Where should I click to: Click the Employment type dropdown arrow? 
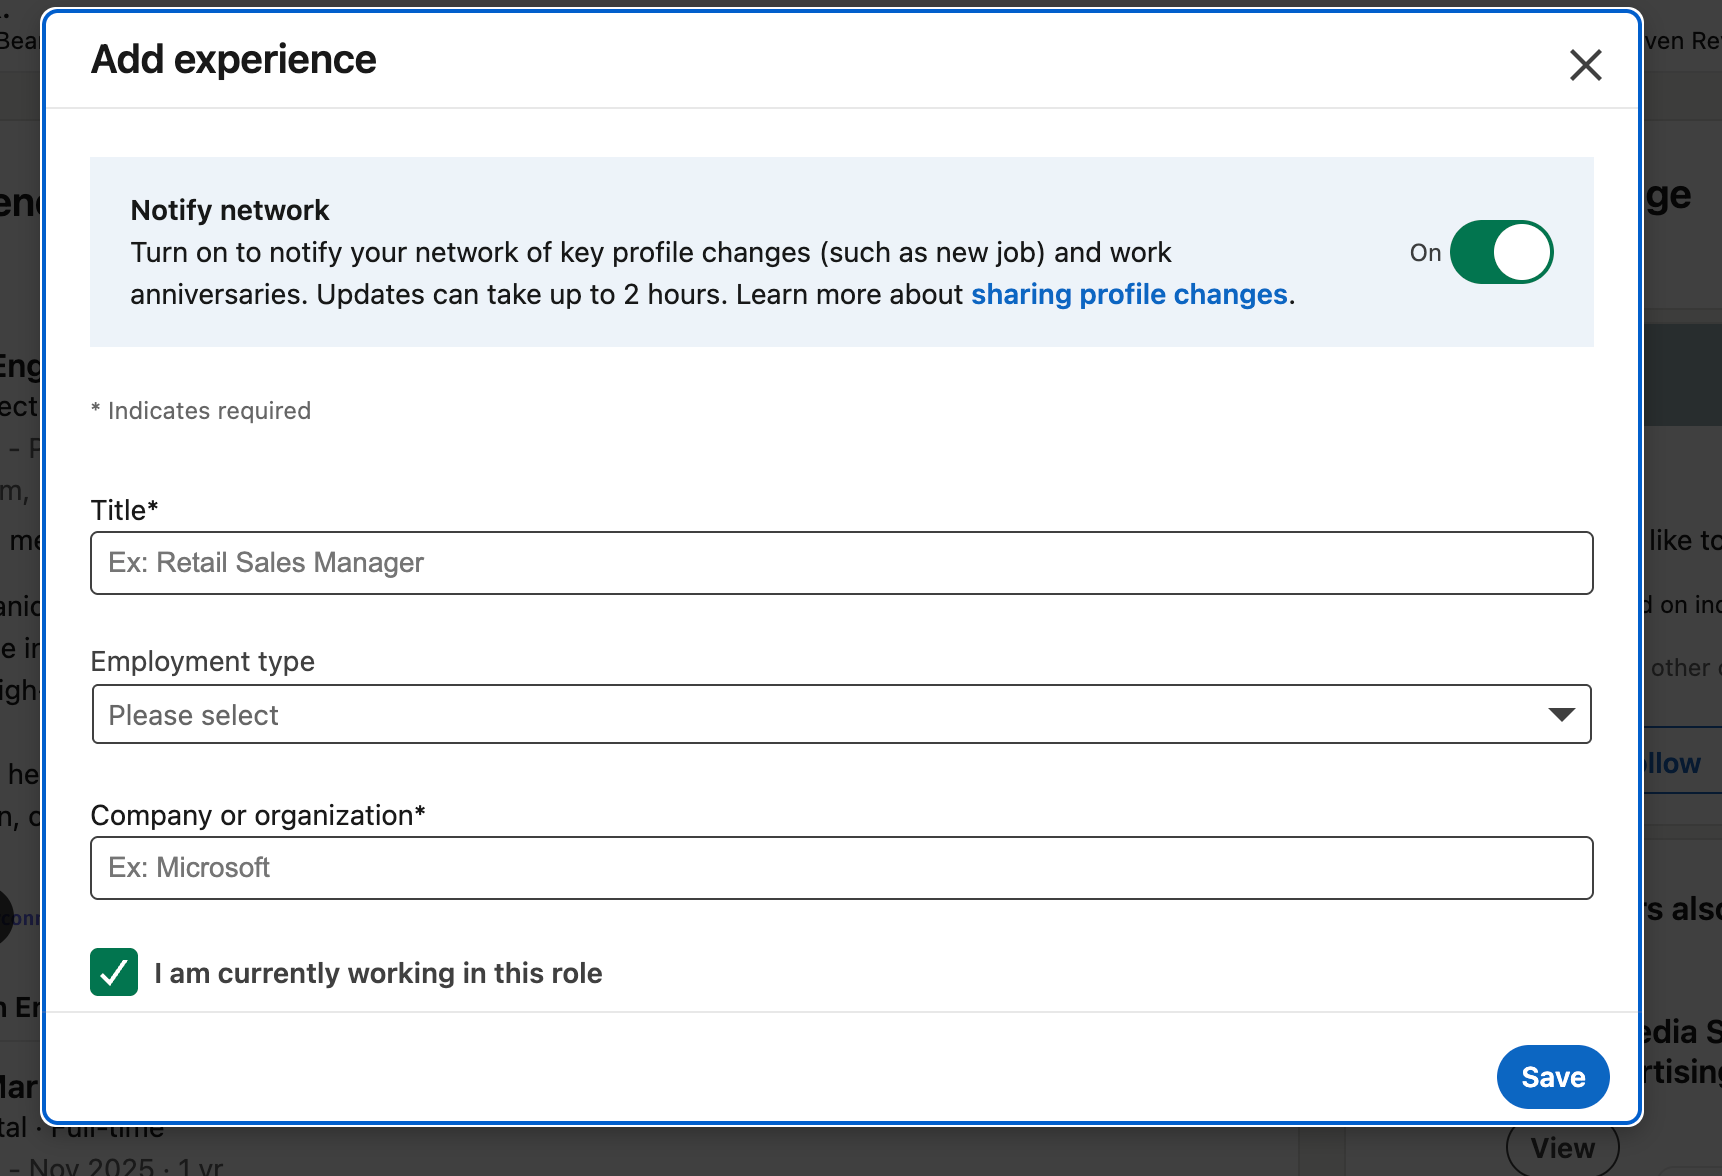[x=1561, y=715]
